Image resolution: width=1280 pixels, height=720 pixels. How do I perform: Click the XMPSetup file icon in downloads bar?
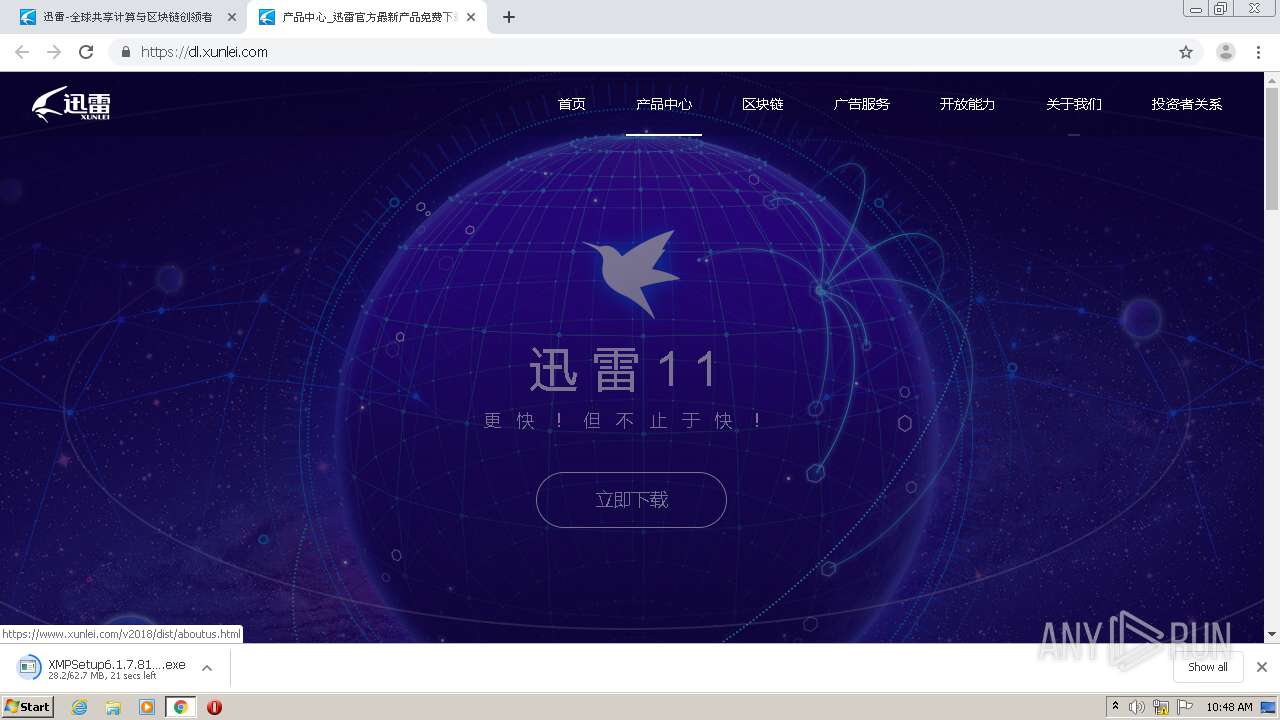click(29, 667)
